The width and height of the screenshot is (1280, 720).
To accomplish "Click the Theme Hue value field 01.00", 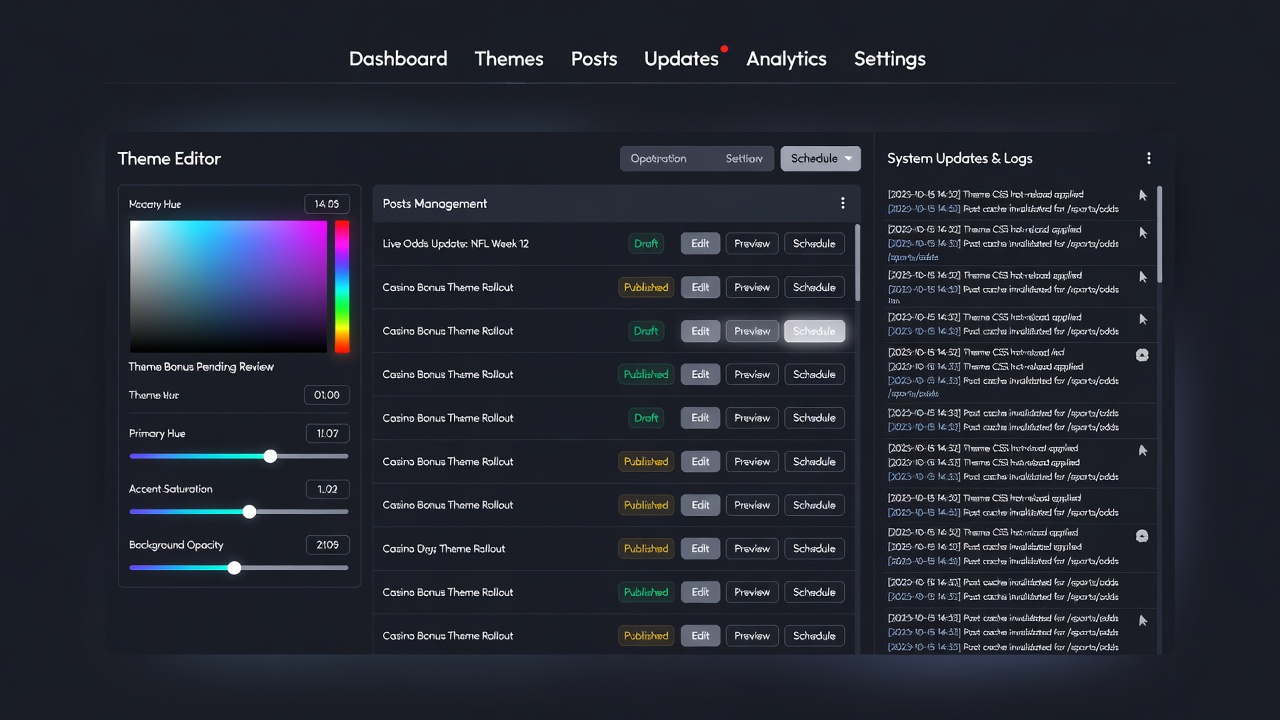I will click(x=327, y=395).
